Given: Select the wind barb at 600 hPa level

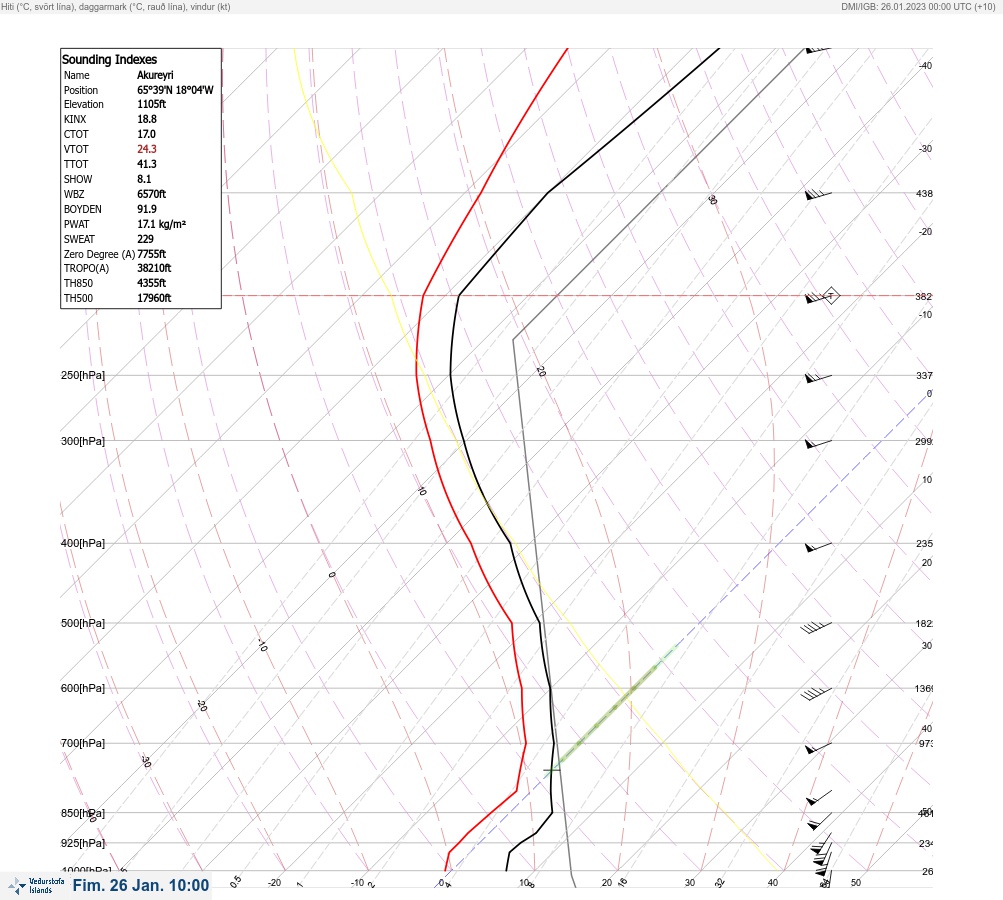Looking at the screenshot, I should point(816,693).
